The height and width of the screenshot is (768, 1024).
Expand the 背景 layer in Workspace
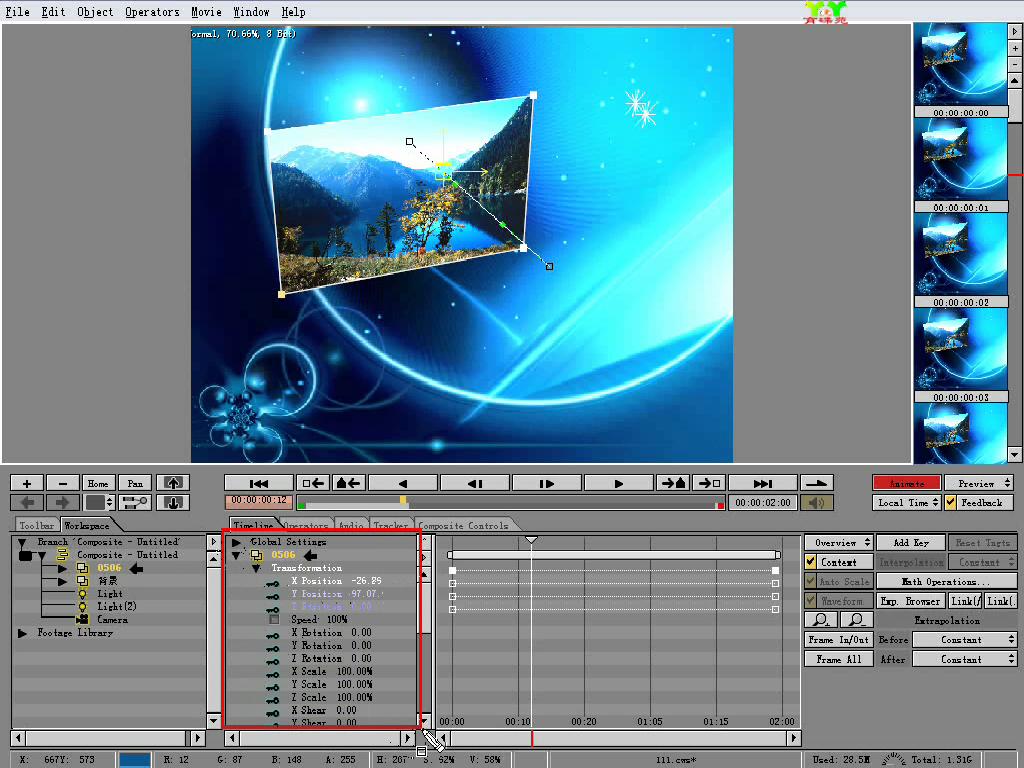pos(63,581)
